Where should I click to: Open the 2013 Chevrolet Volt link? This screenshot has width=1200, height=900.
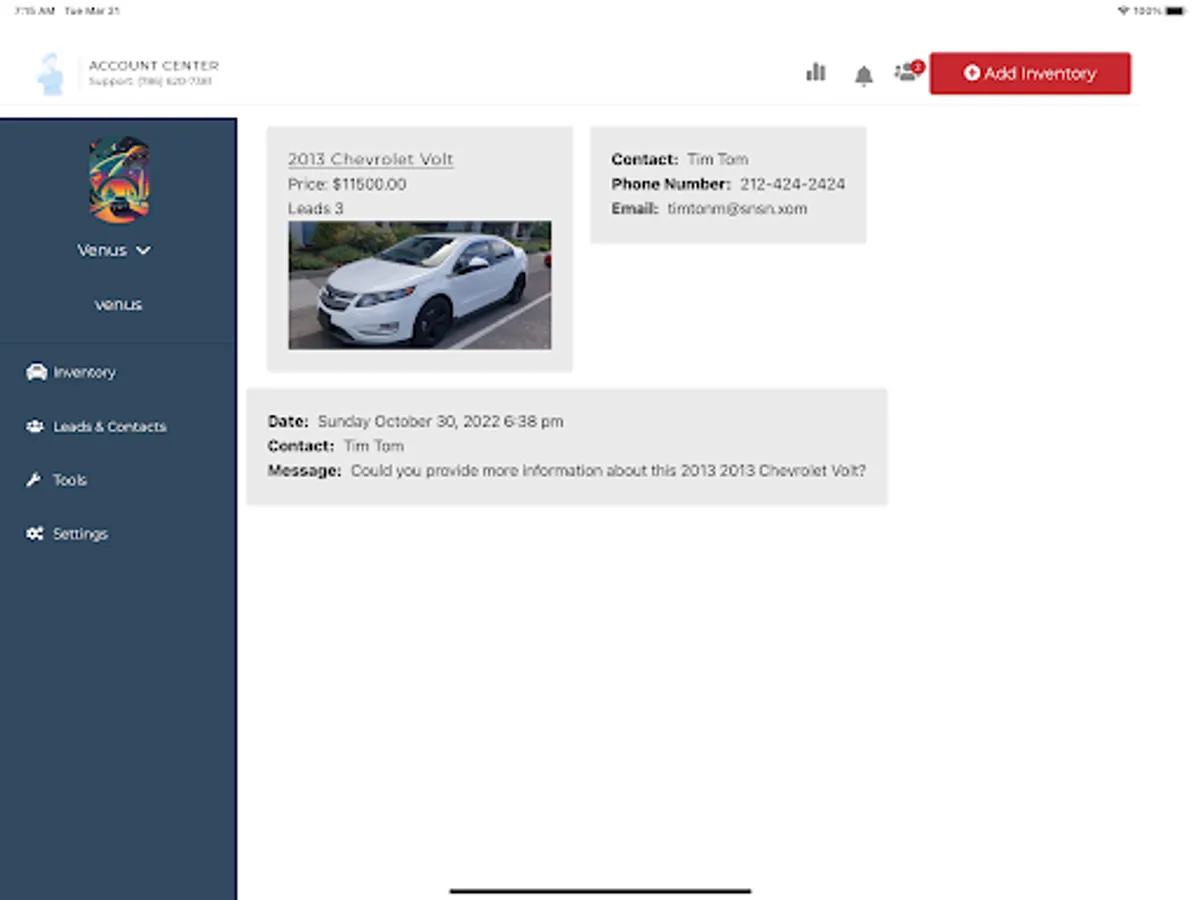click(370, 159)
